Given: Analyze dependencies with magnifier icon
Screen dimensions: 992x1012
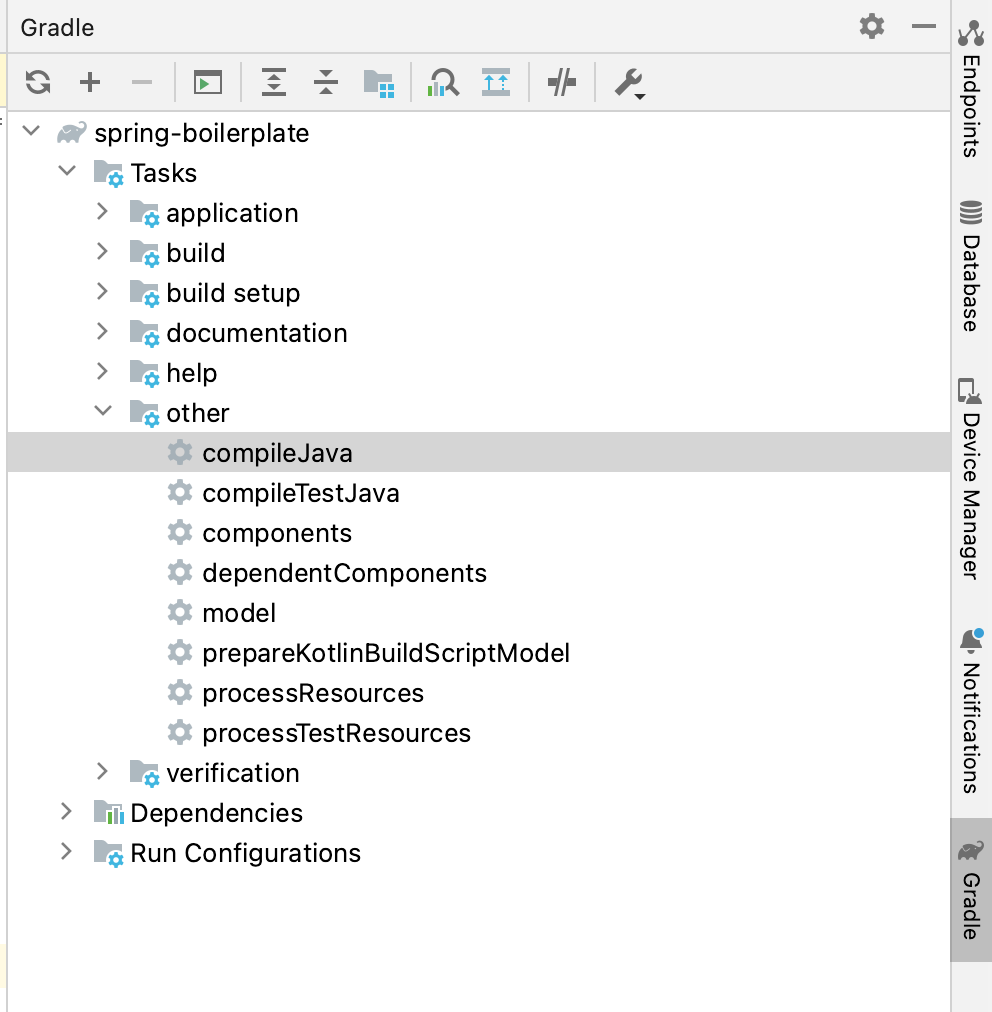Looking at the screenshot, I should [x=443, y=83].
